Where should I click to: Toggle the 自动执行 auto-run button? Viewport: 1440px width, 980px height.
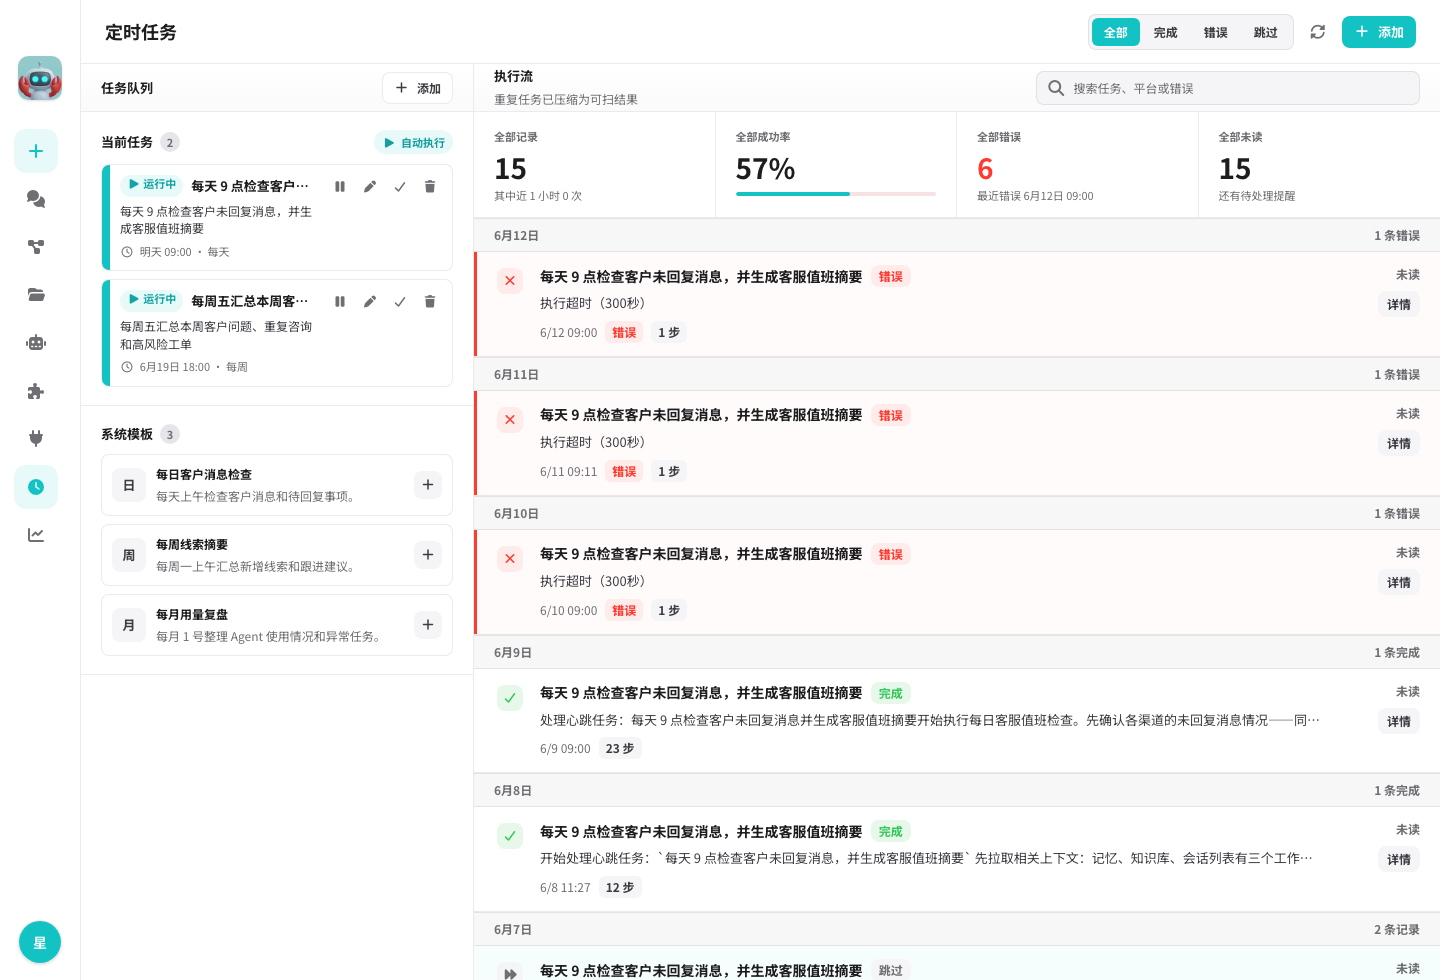pos(414,143)
